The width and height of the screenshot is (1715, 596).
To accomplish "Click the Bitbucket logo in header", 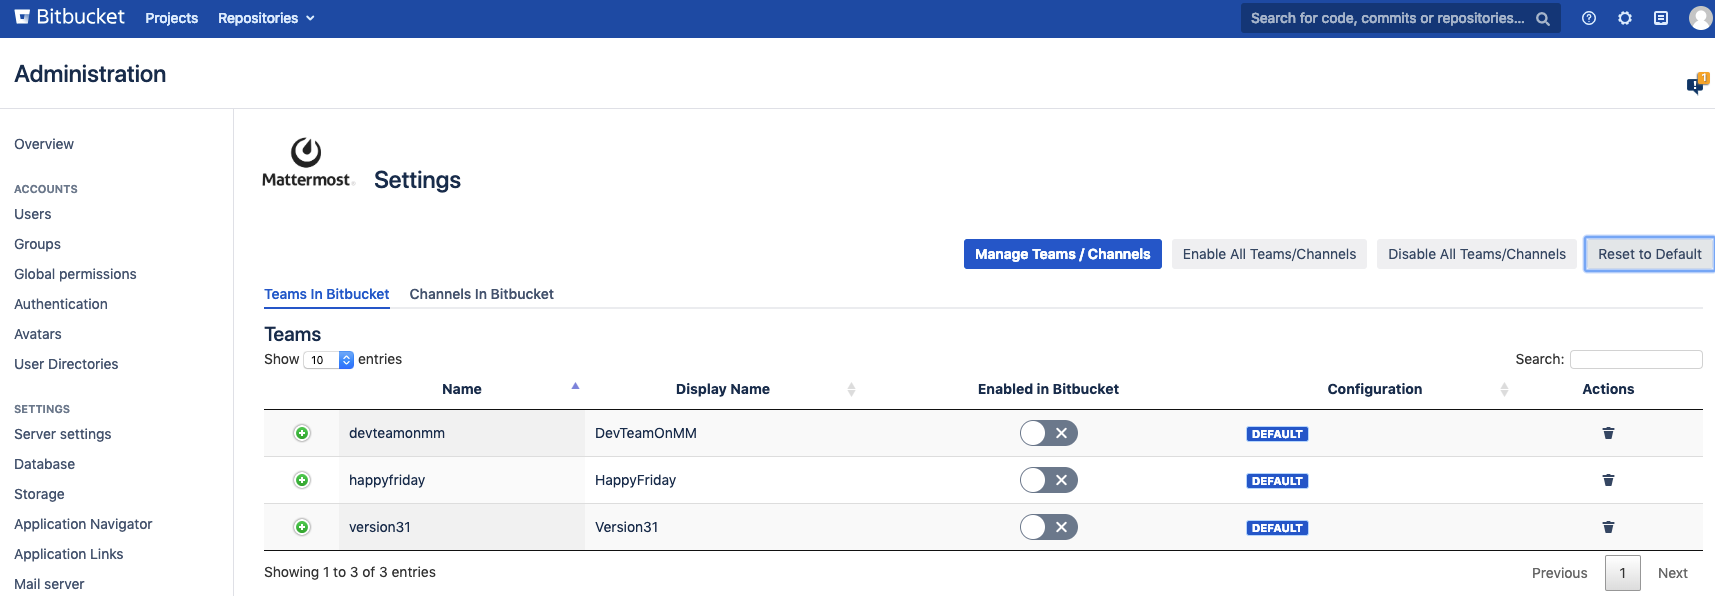I will pos(69,17).
